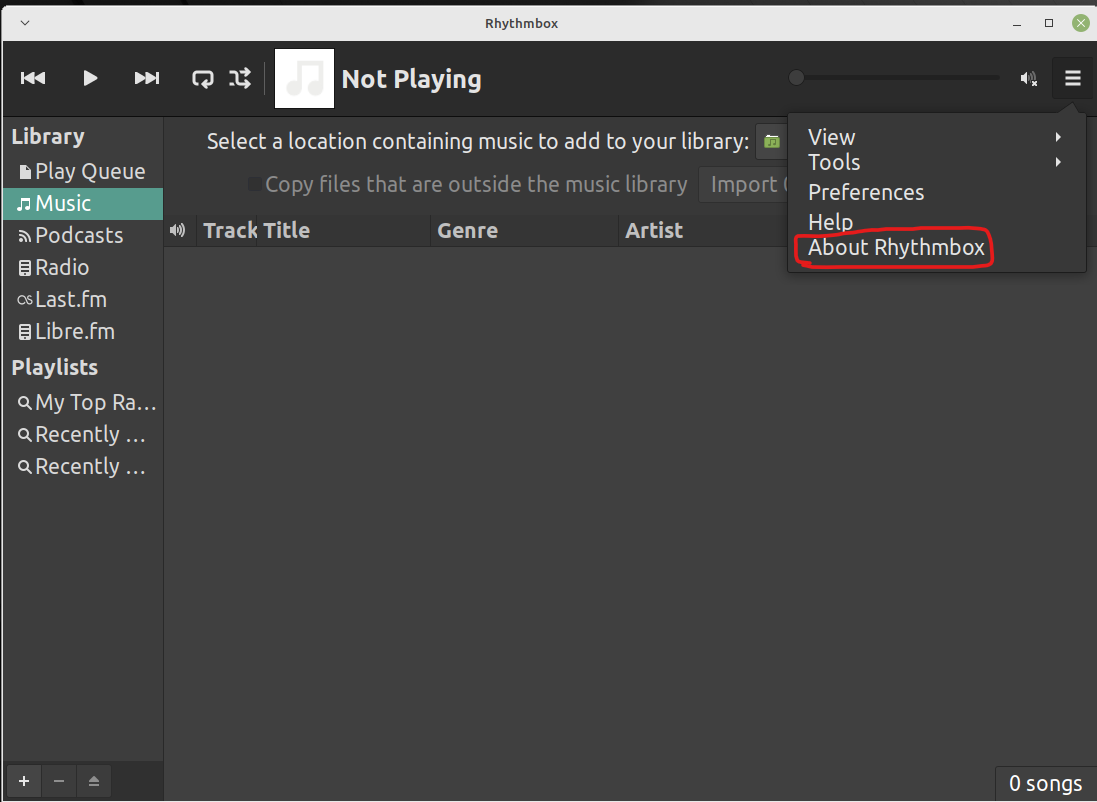Toggle shuffle mode
The image size is (1097, 802).
coord(240,78)
